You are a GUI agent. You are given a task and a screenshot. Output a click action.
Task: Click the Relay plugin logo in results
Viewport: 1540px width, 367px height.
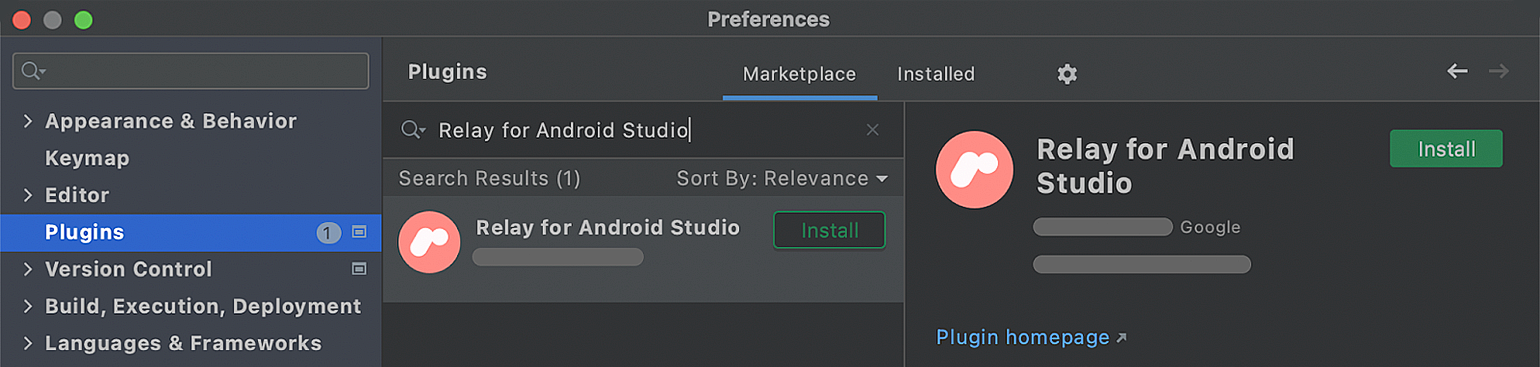click(x=429, y=242)
